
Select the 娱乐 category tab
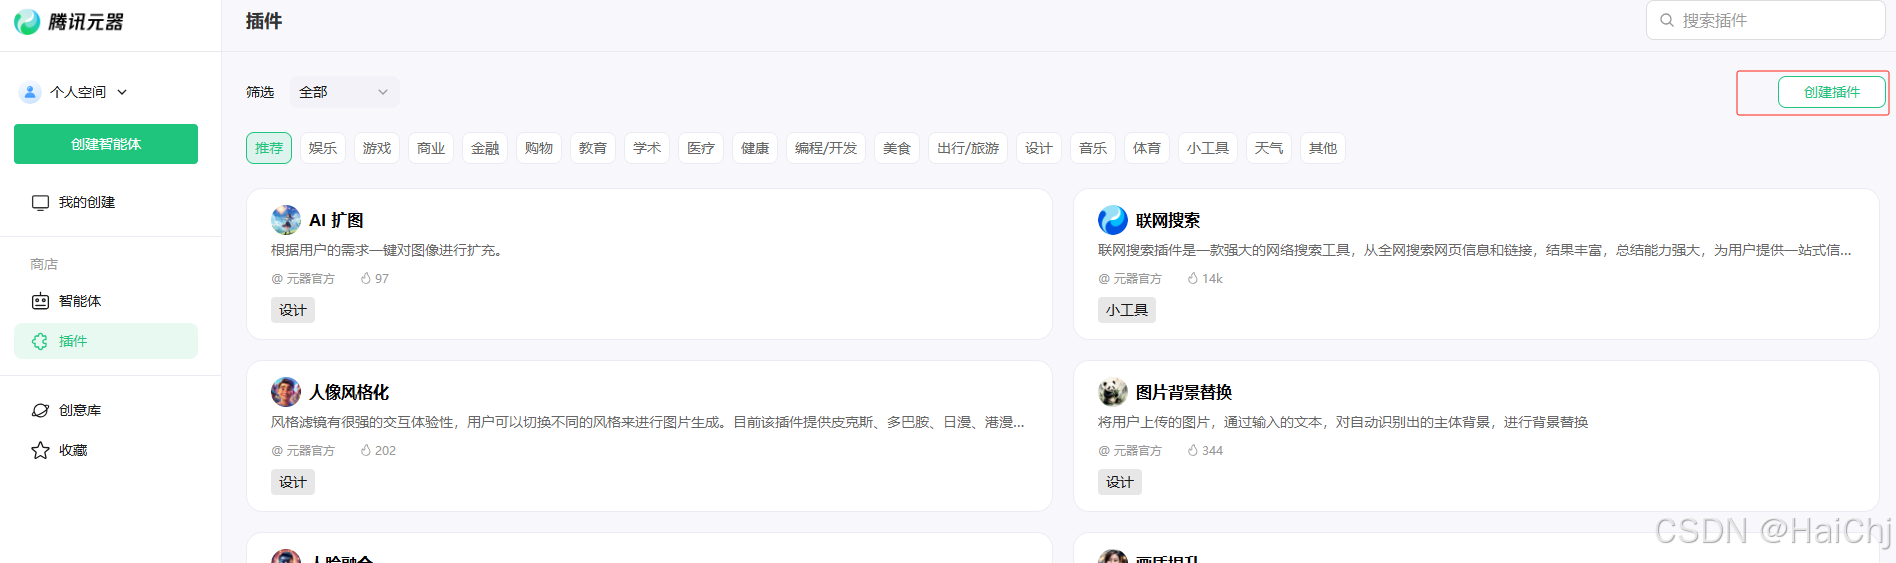click(x=323, y=148)
